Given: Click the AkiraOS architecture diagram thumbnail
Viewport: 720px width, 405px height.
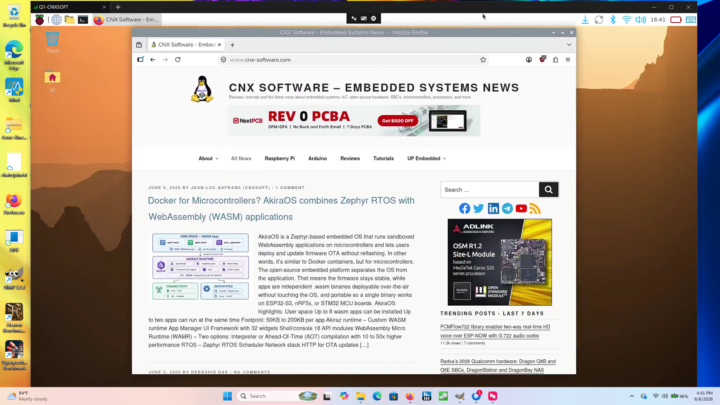Looking at the screenshot, I should pyautogui.click(x=200, y=266).
